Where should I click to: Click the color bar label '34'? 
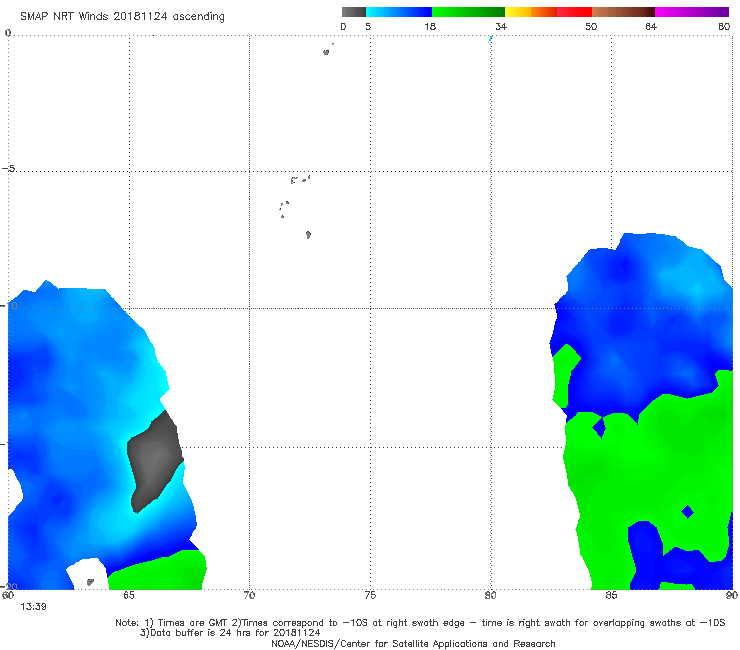tap(501, 27)
